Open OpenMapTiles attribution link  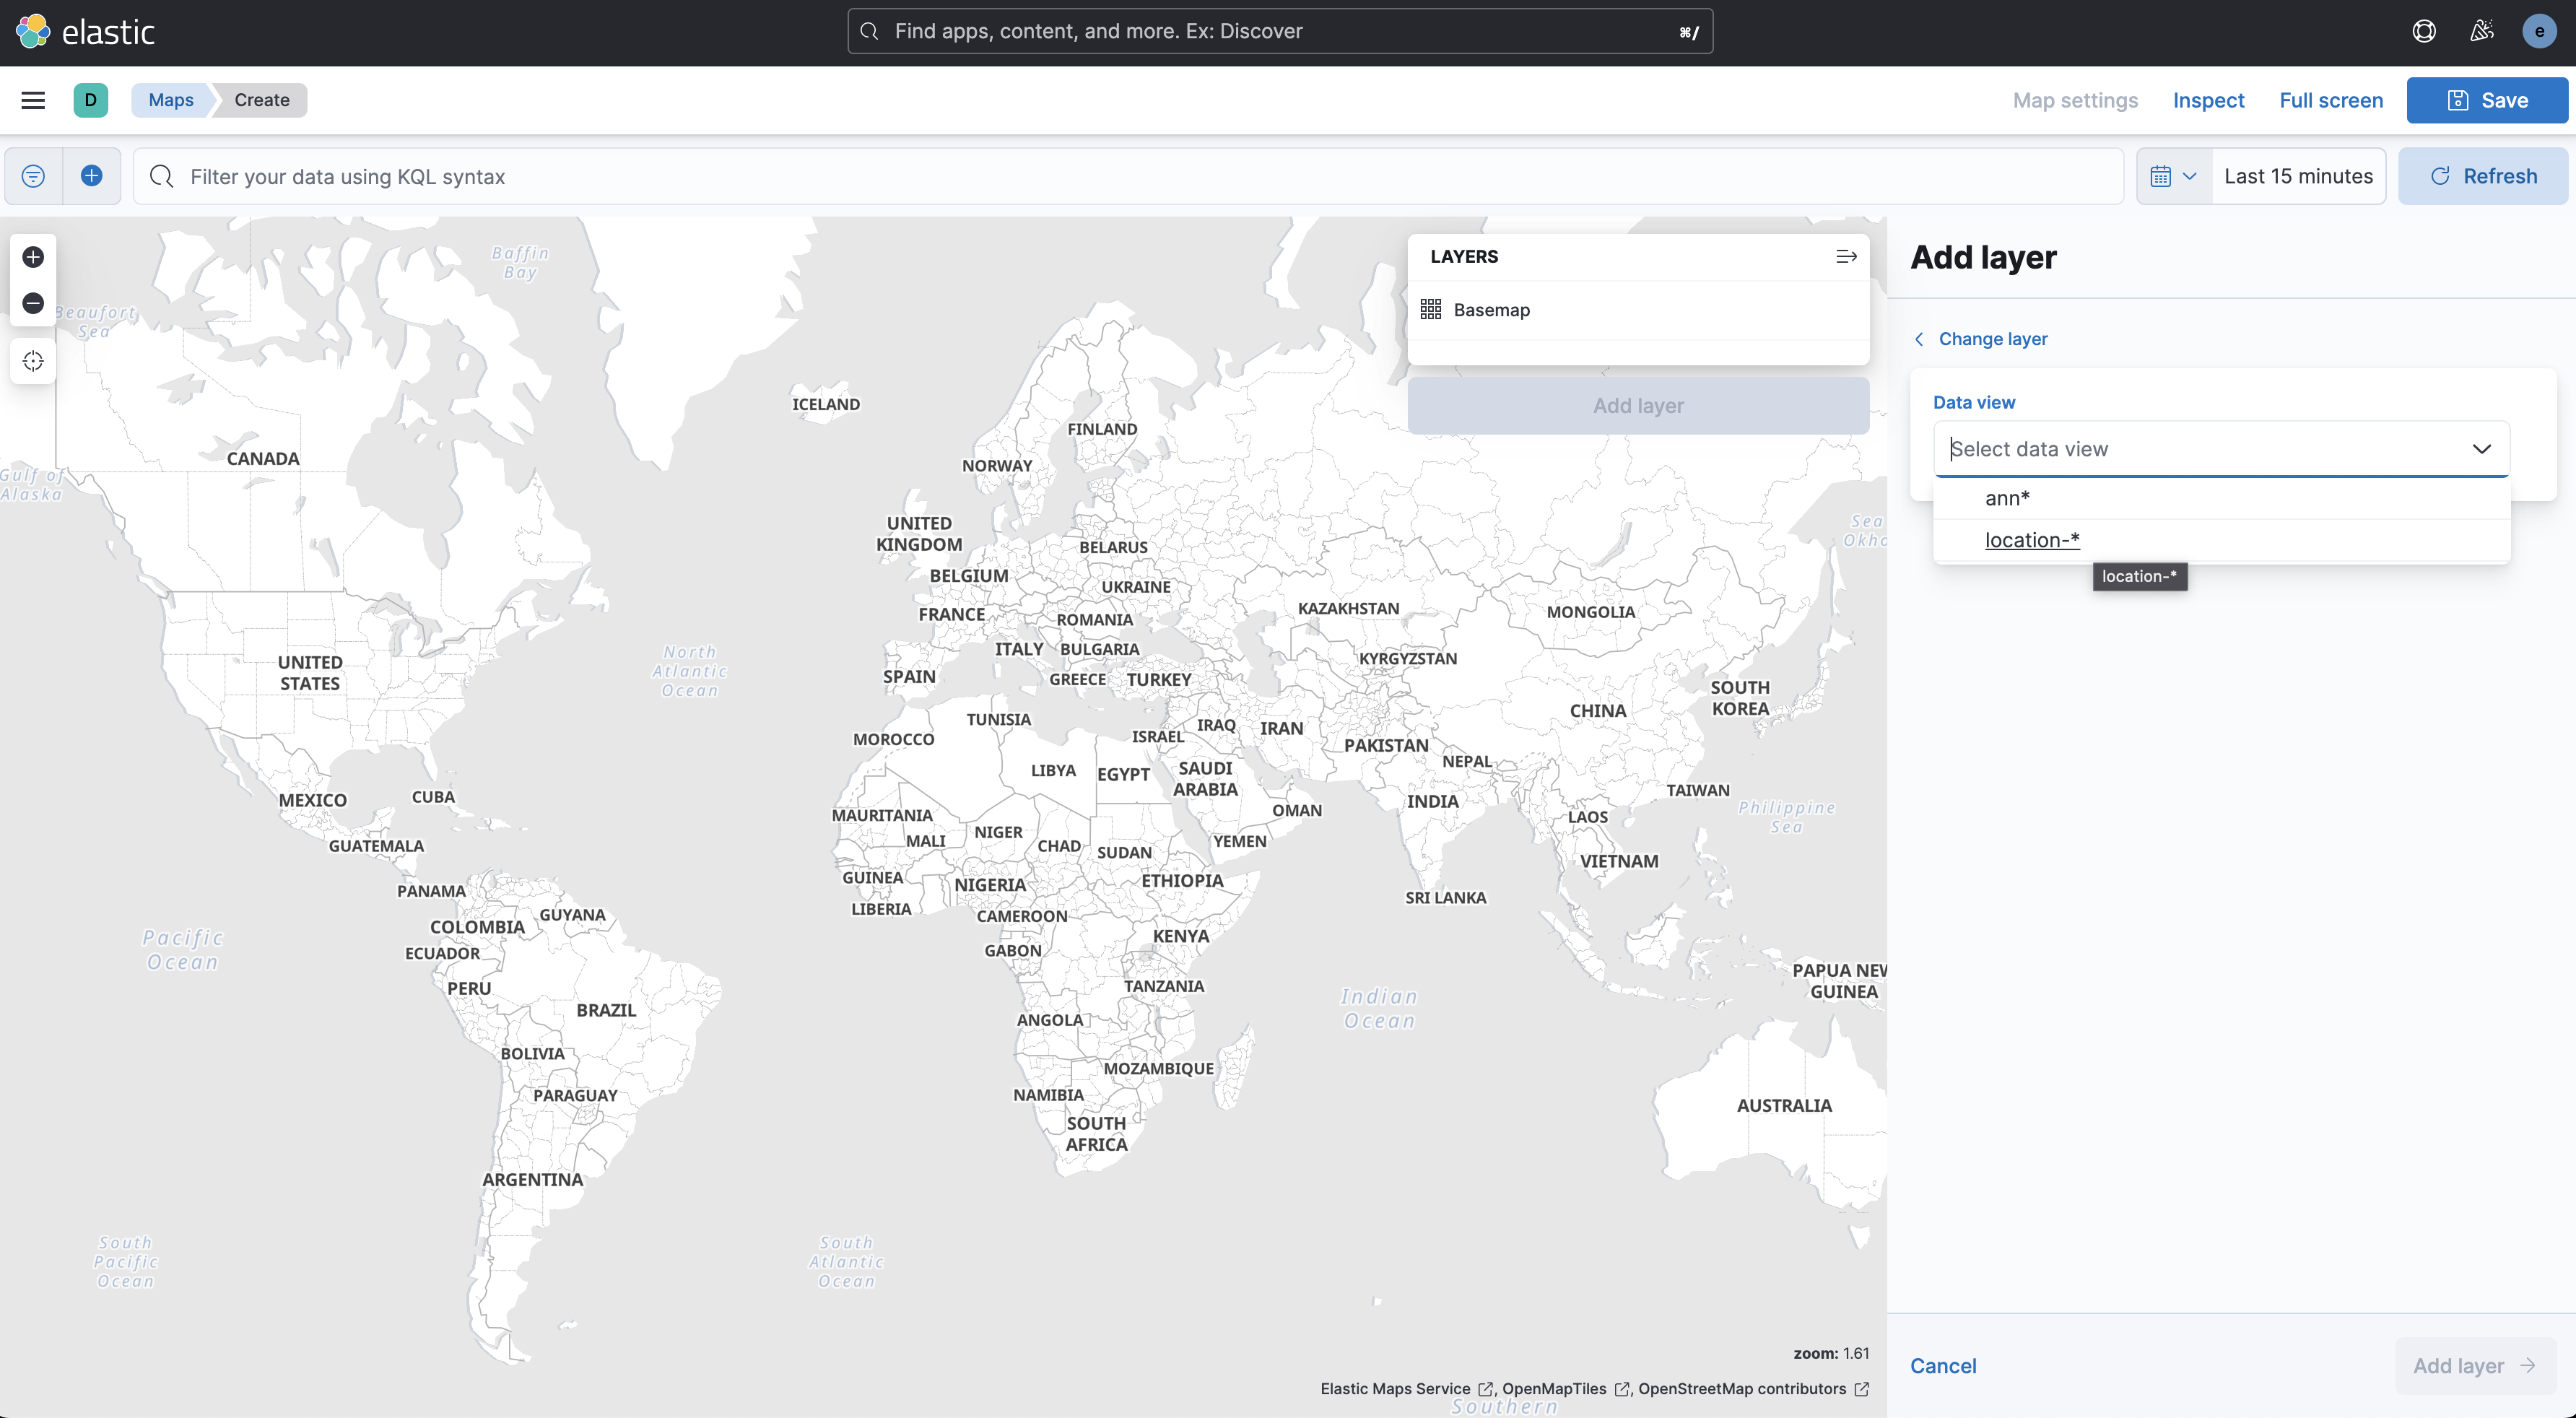pyautogui.click(x=1565, y=1389)
